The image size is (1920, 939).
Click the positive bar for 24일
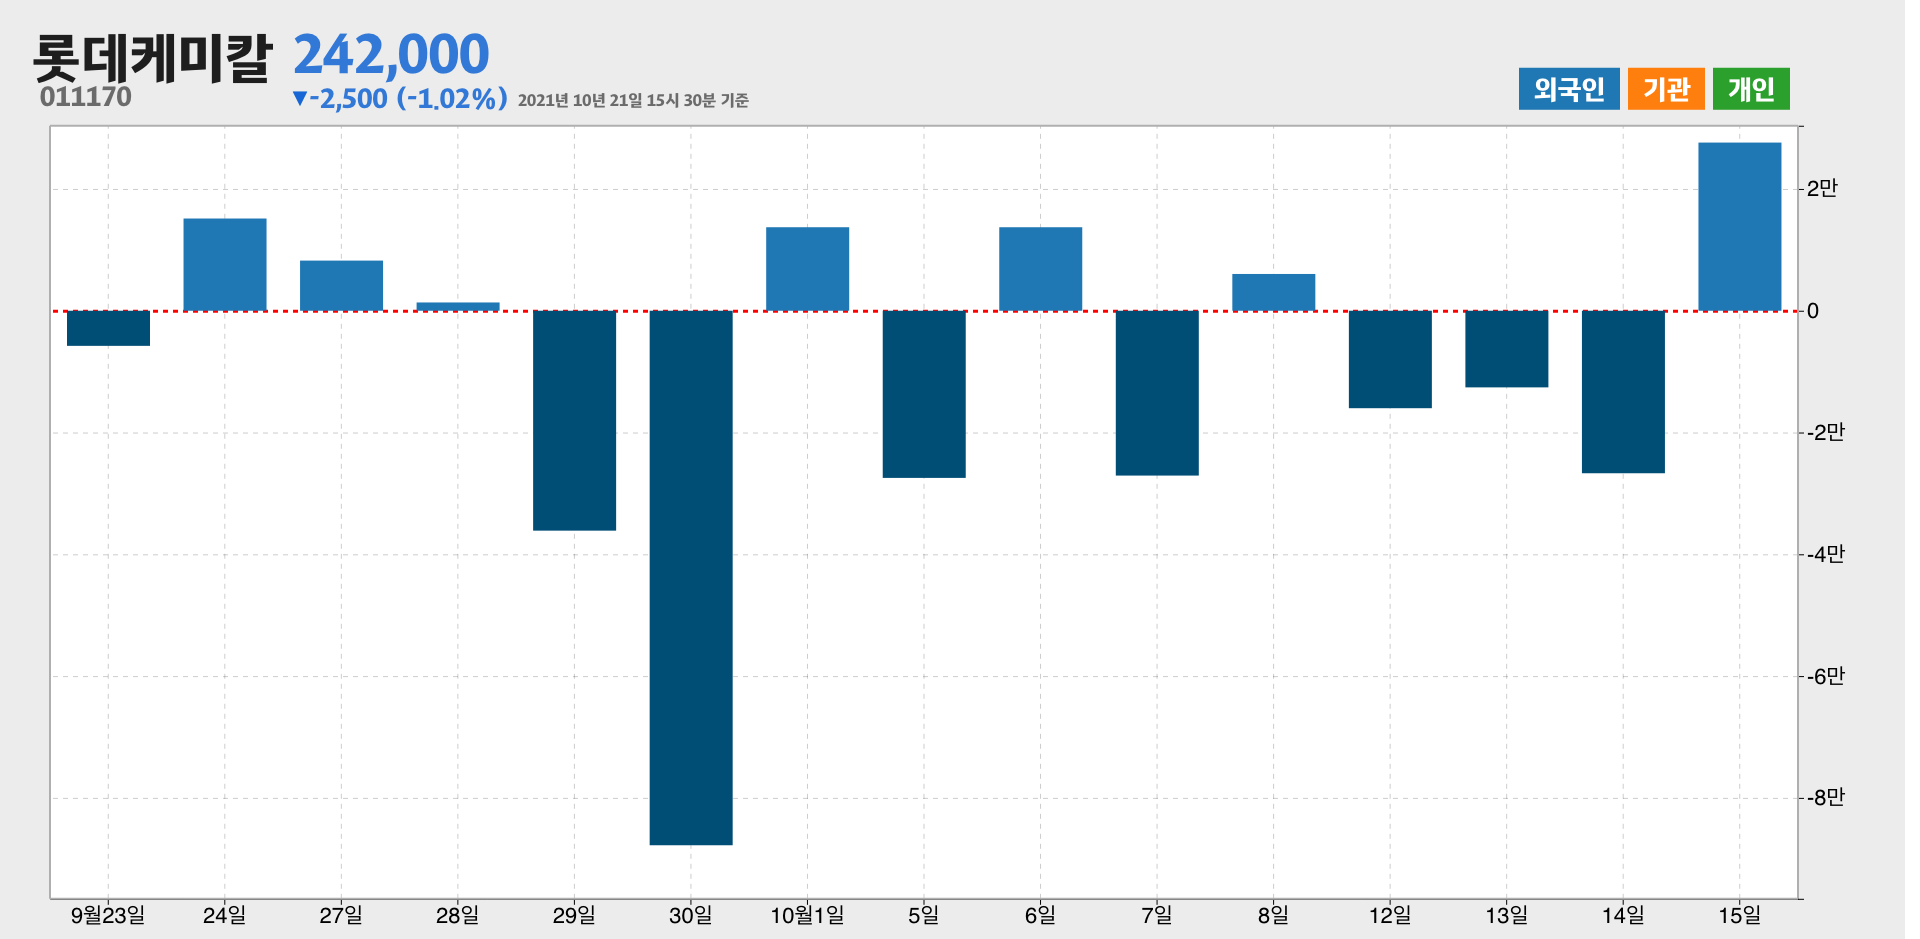pyautogui.click(x=225, y=265)
